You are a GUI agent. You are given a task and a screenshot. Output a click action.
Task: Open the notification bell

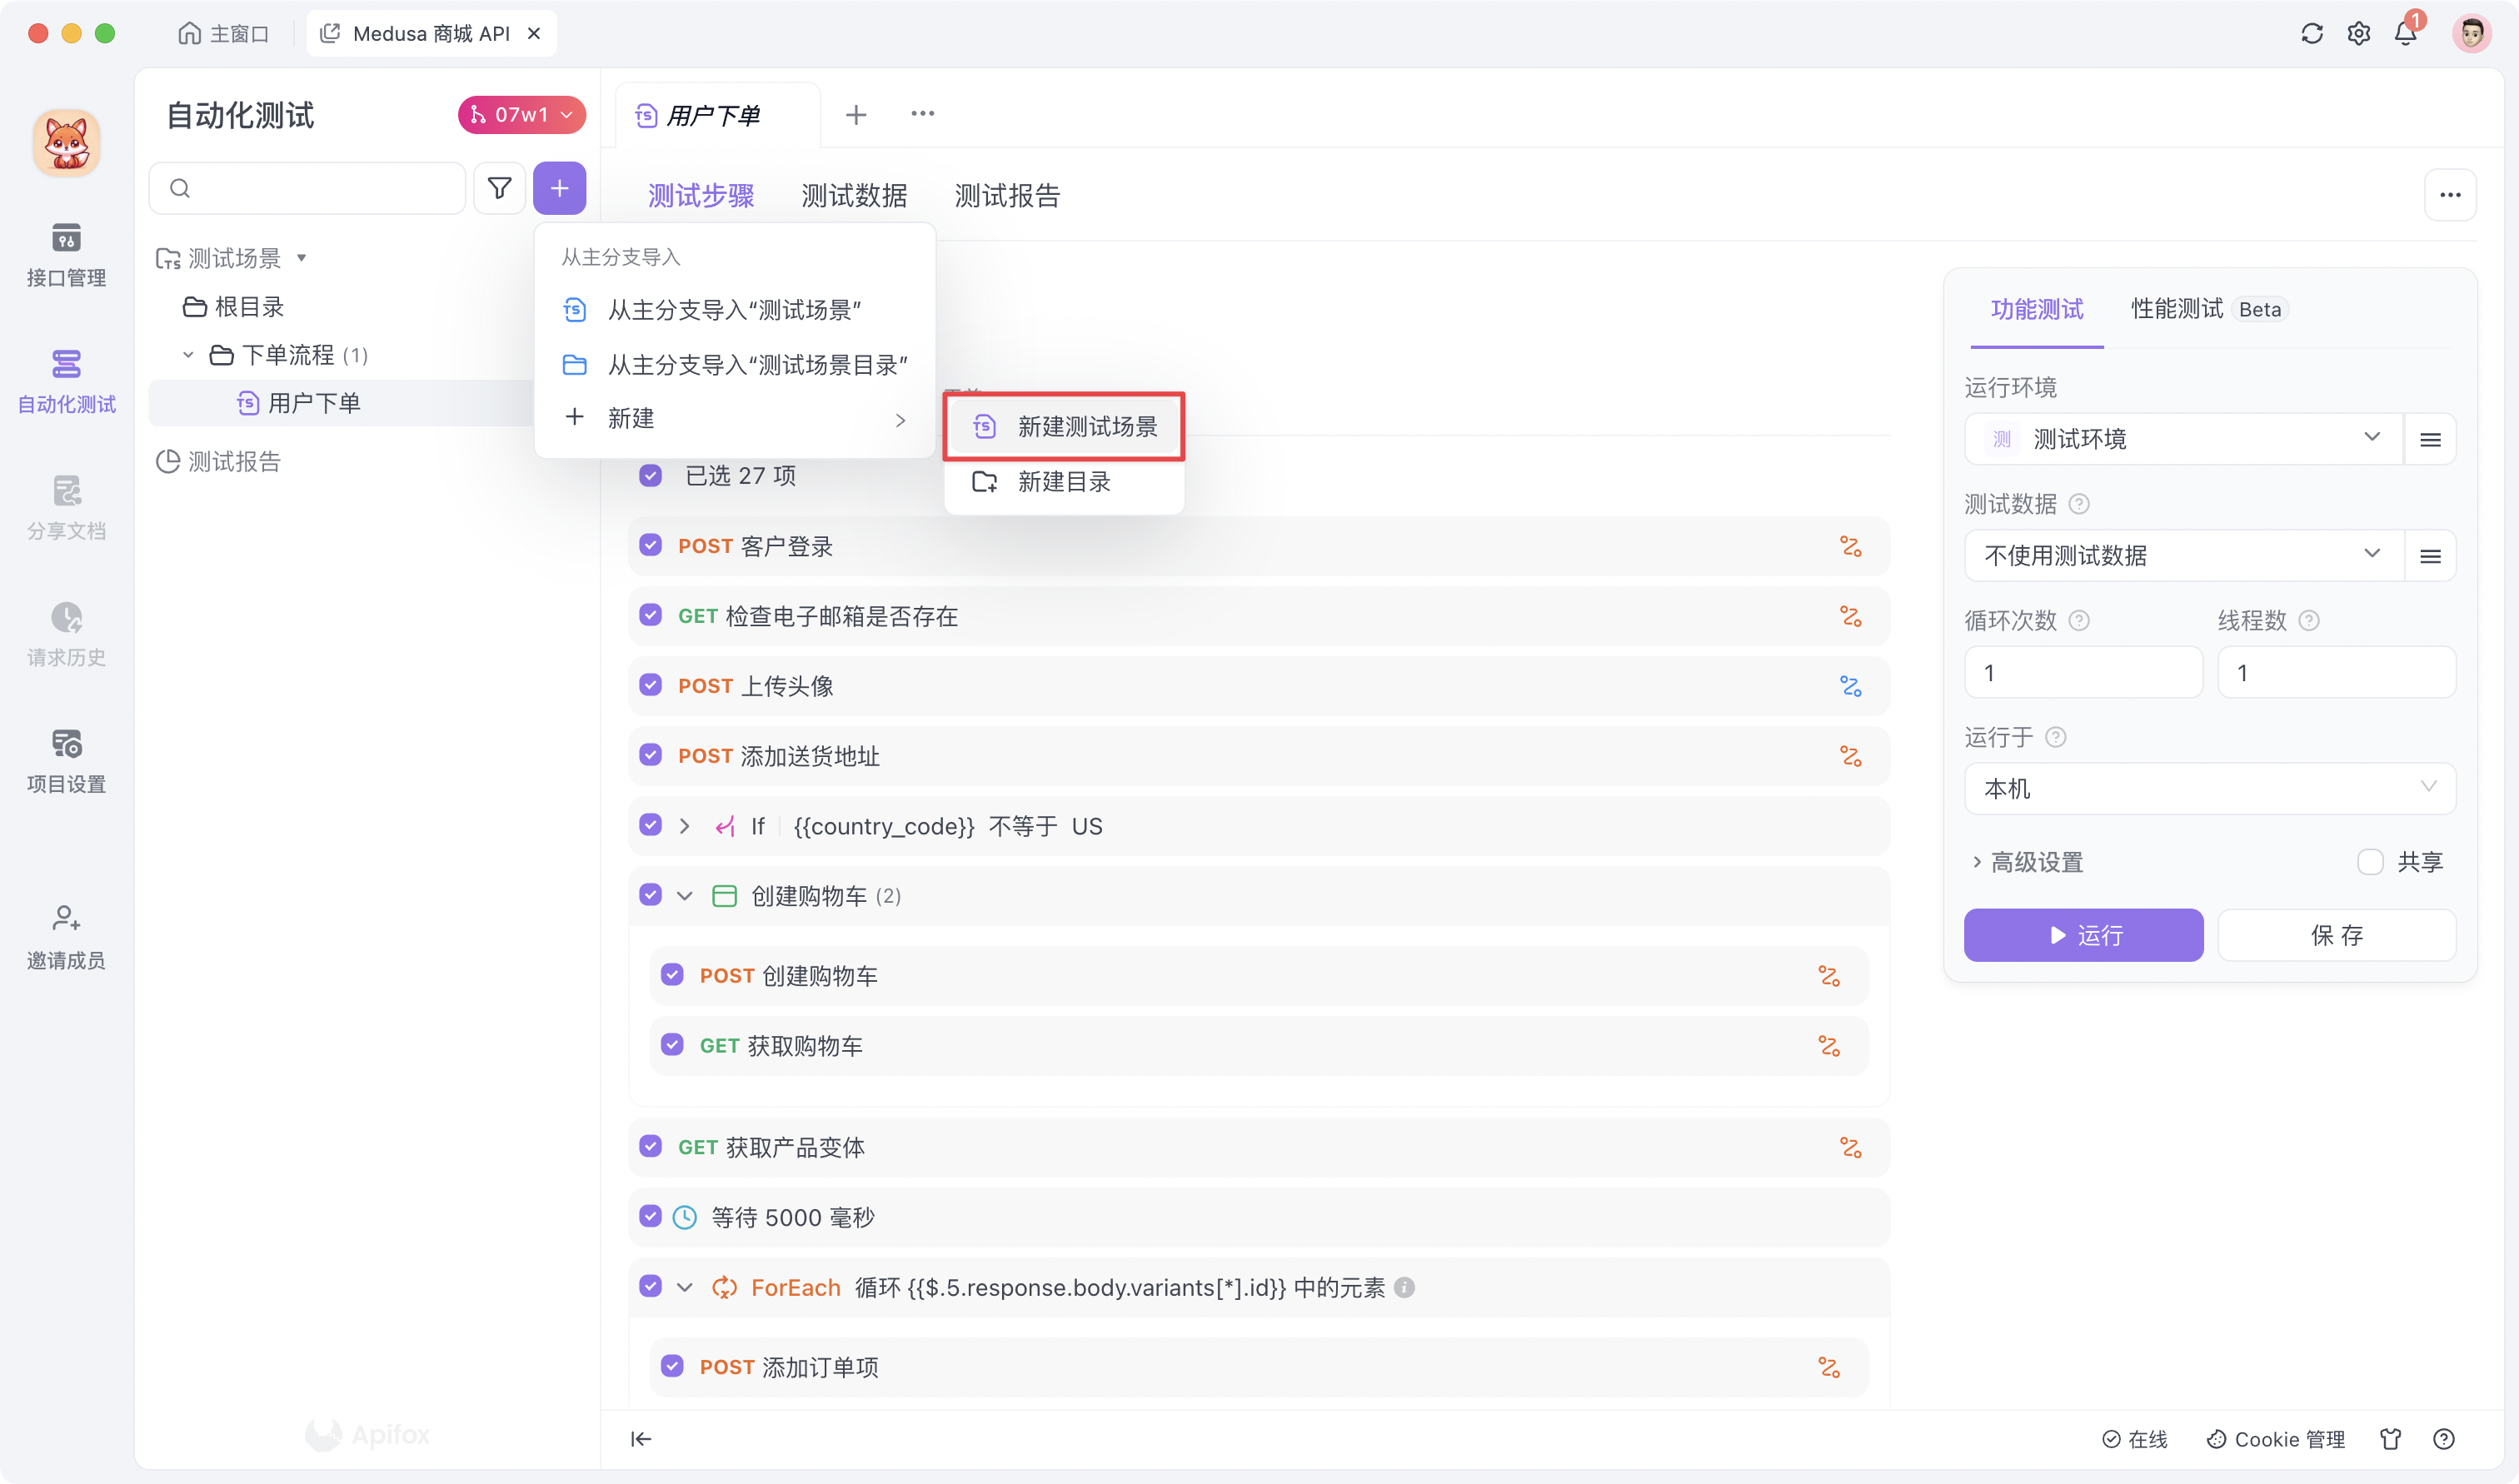click(x=2405, y=33)
